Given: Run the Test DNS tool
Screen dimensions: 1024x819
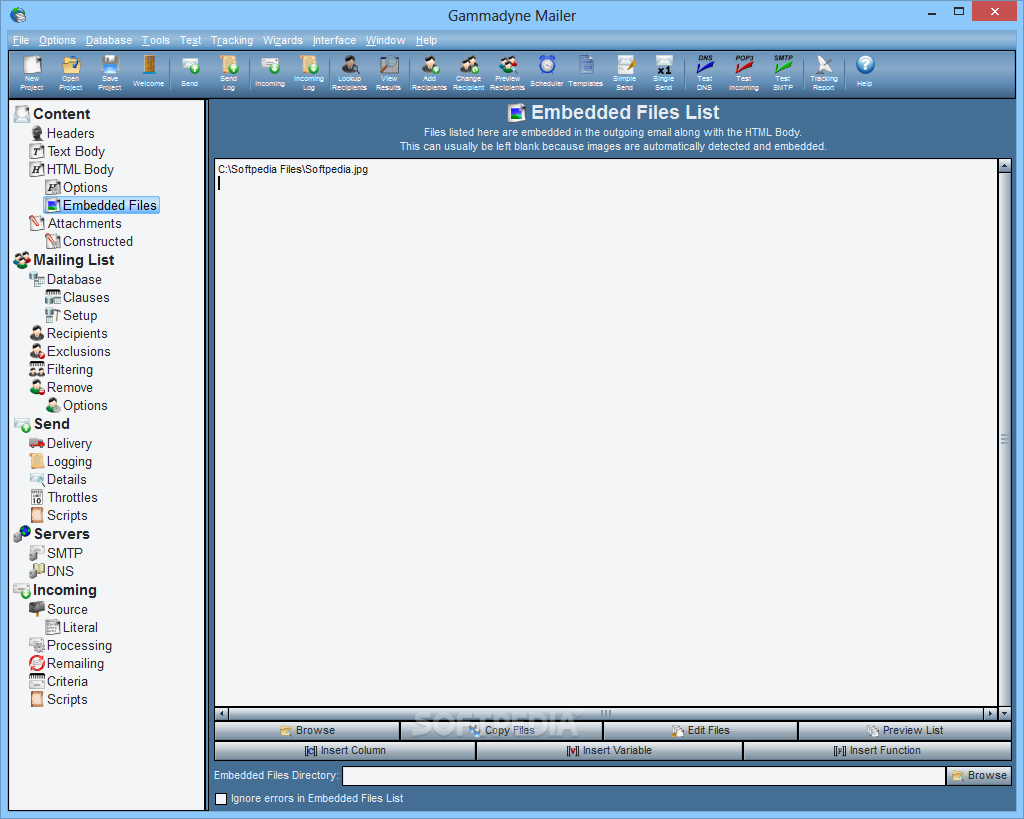Looking at the screenshot, I should coord(705,72).
